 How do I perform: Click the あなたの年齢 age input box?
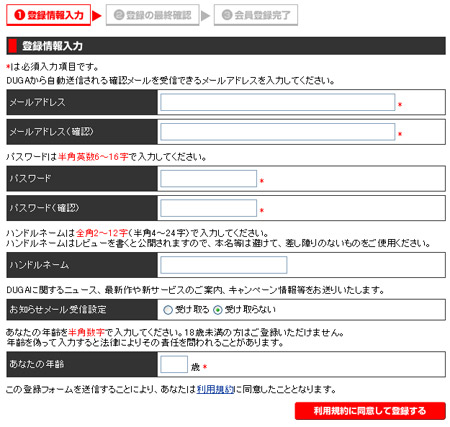[174, 364]
